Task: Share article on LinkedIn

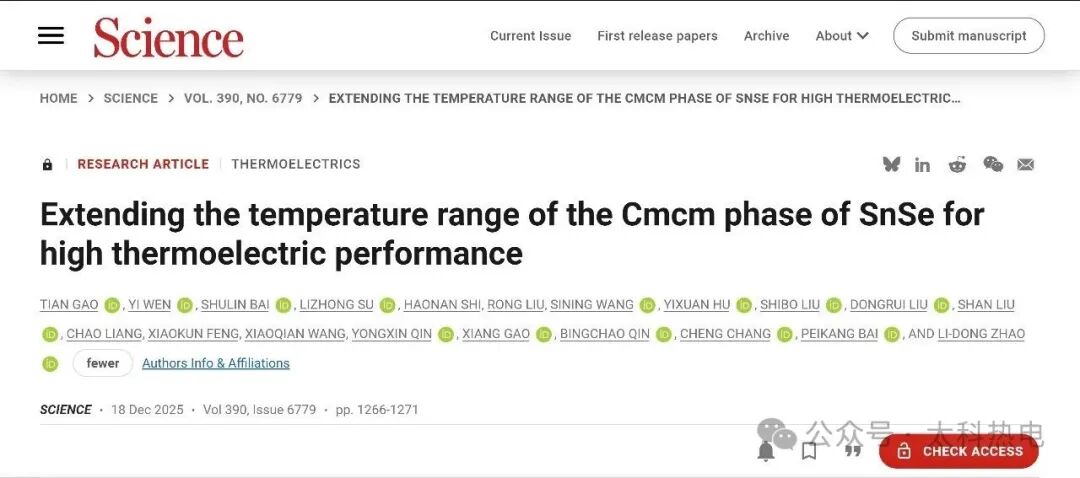Action: click(x=922, y=165)
